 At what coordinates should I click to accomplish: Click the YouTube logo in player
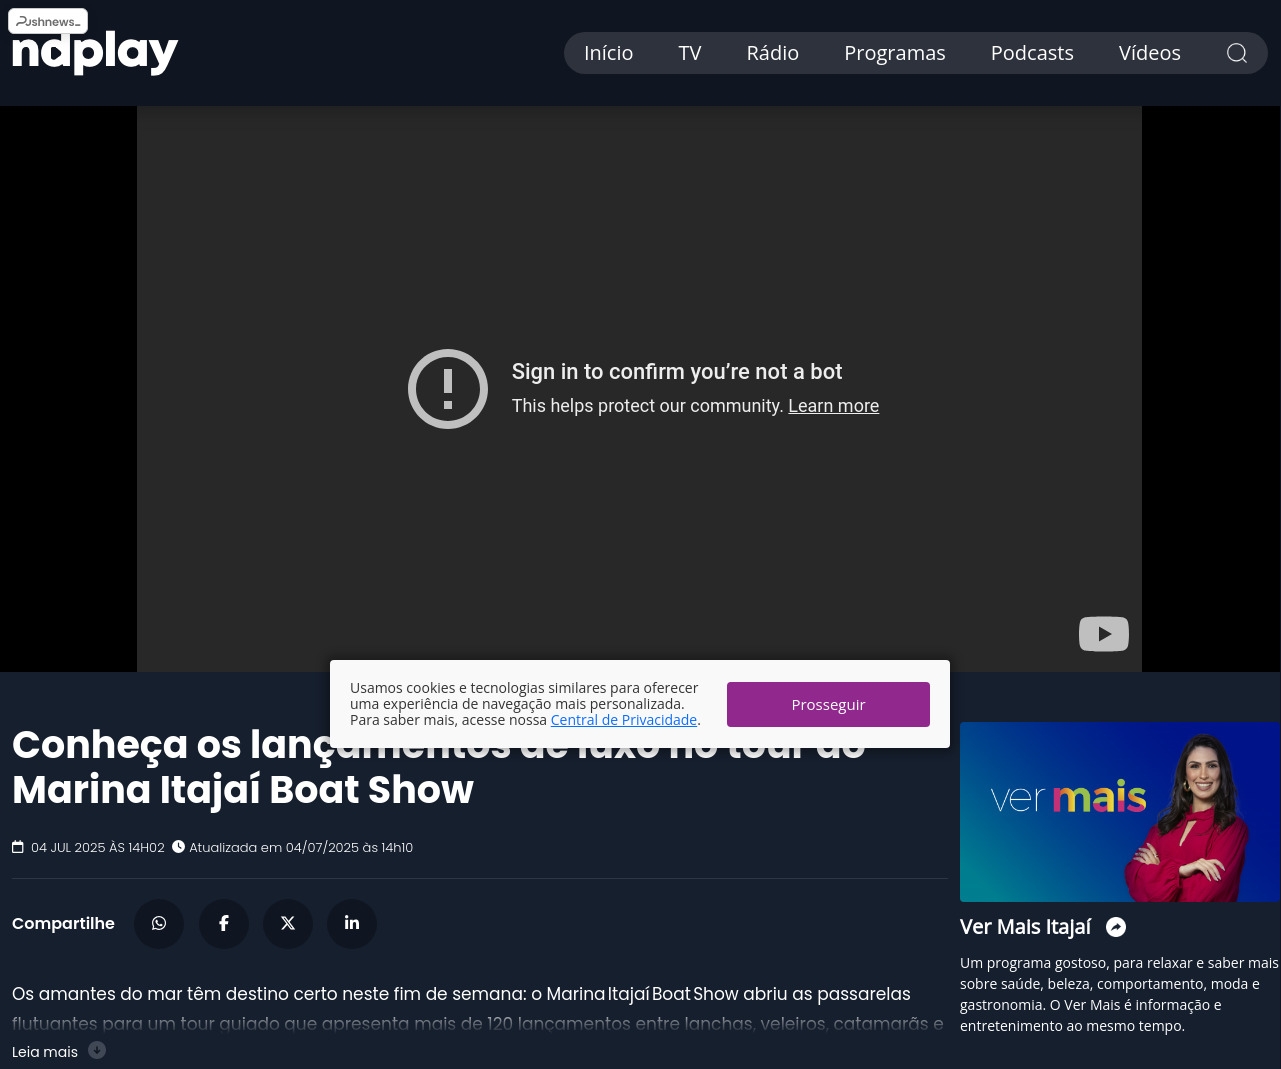(1103, 634)
